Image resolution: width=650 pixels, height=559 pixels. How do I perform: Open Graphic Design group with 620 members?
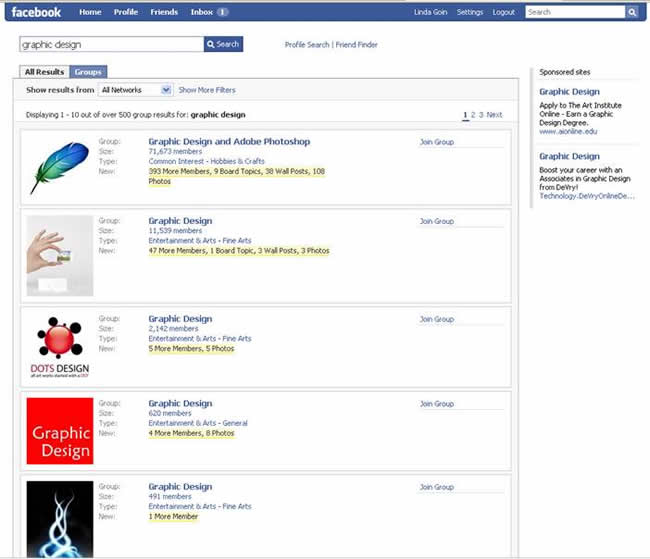[180, 403]
